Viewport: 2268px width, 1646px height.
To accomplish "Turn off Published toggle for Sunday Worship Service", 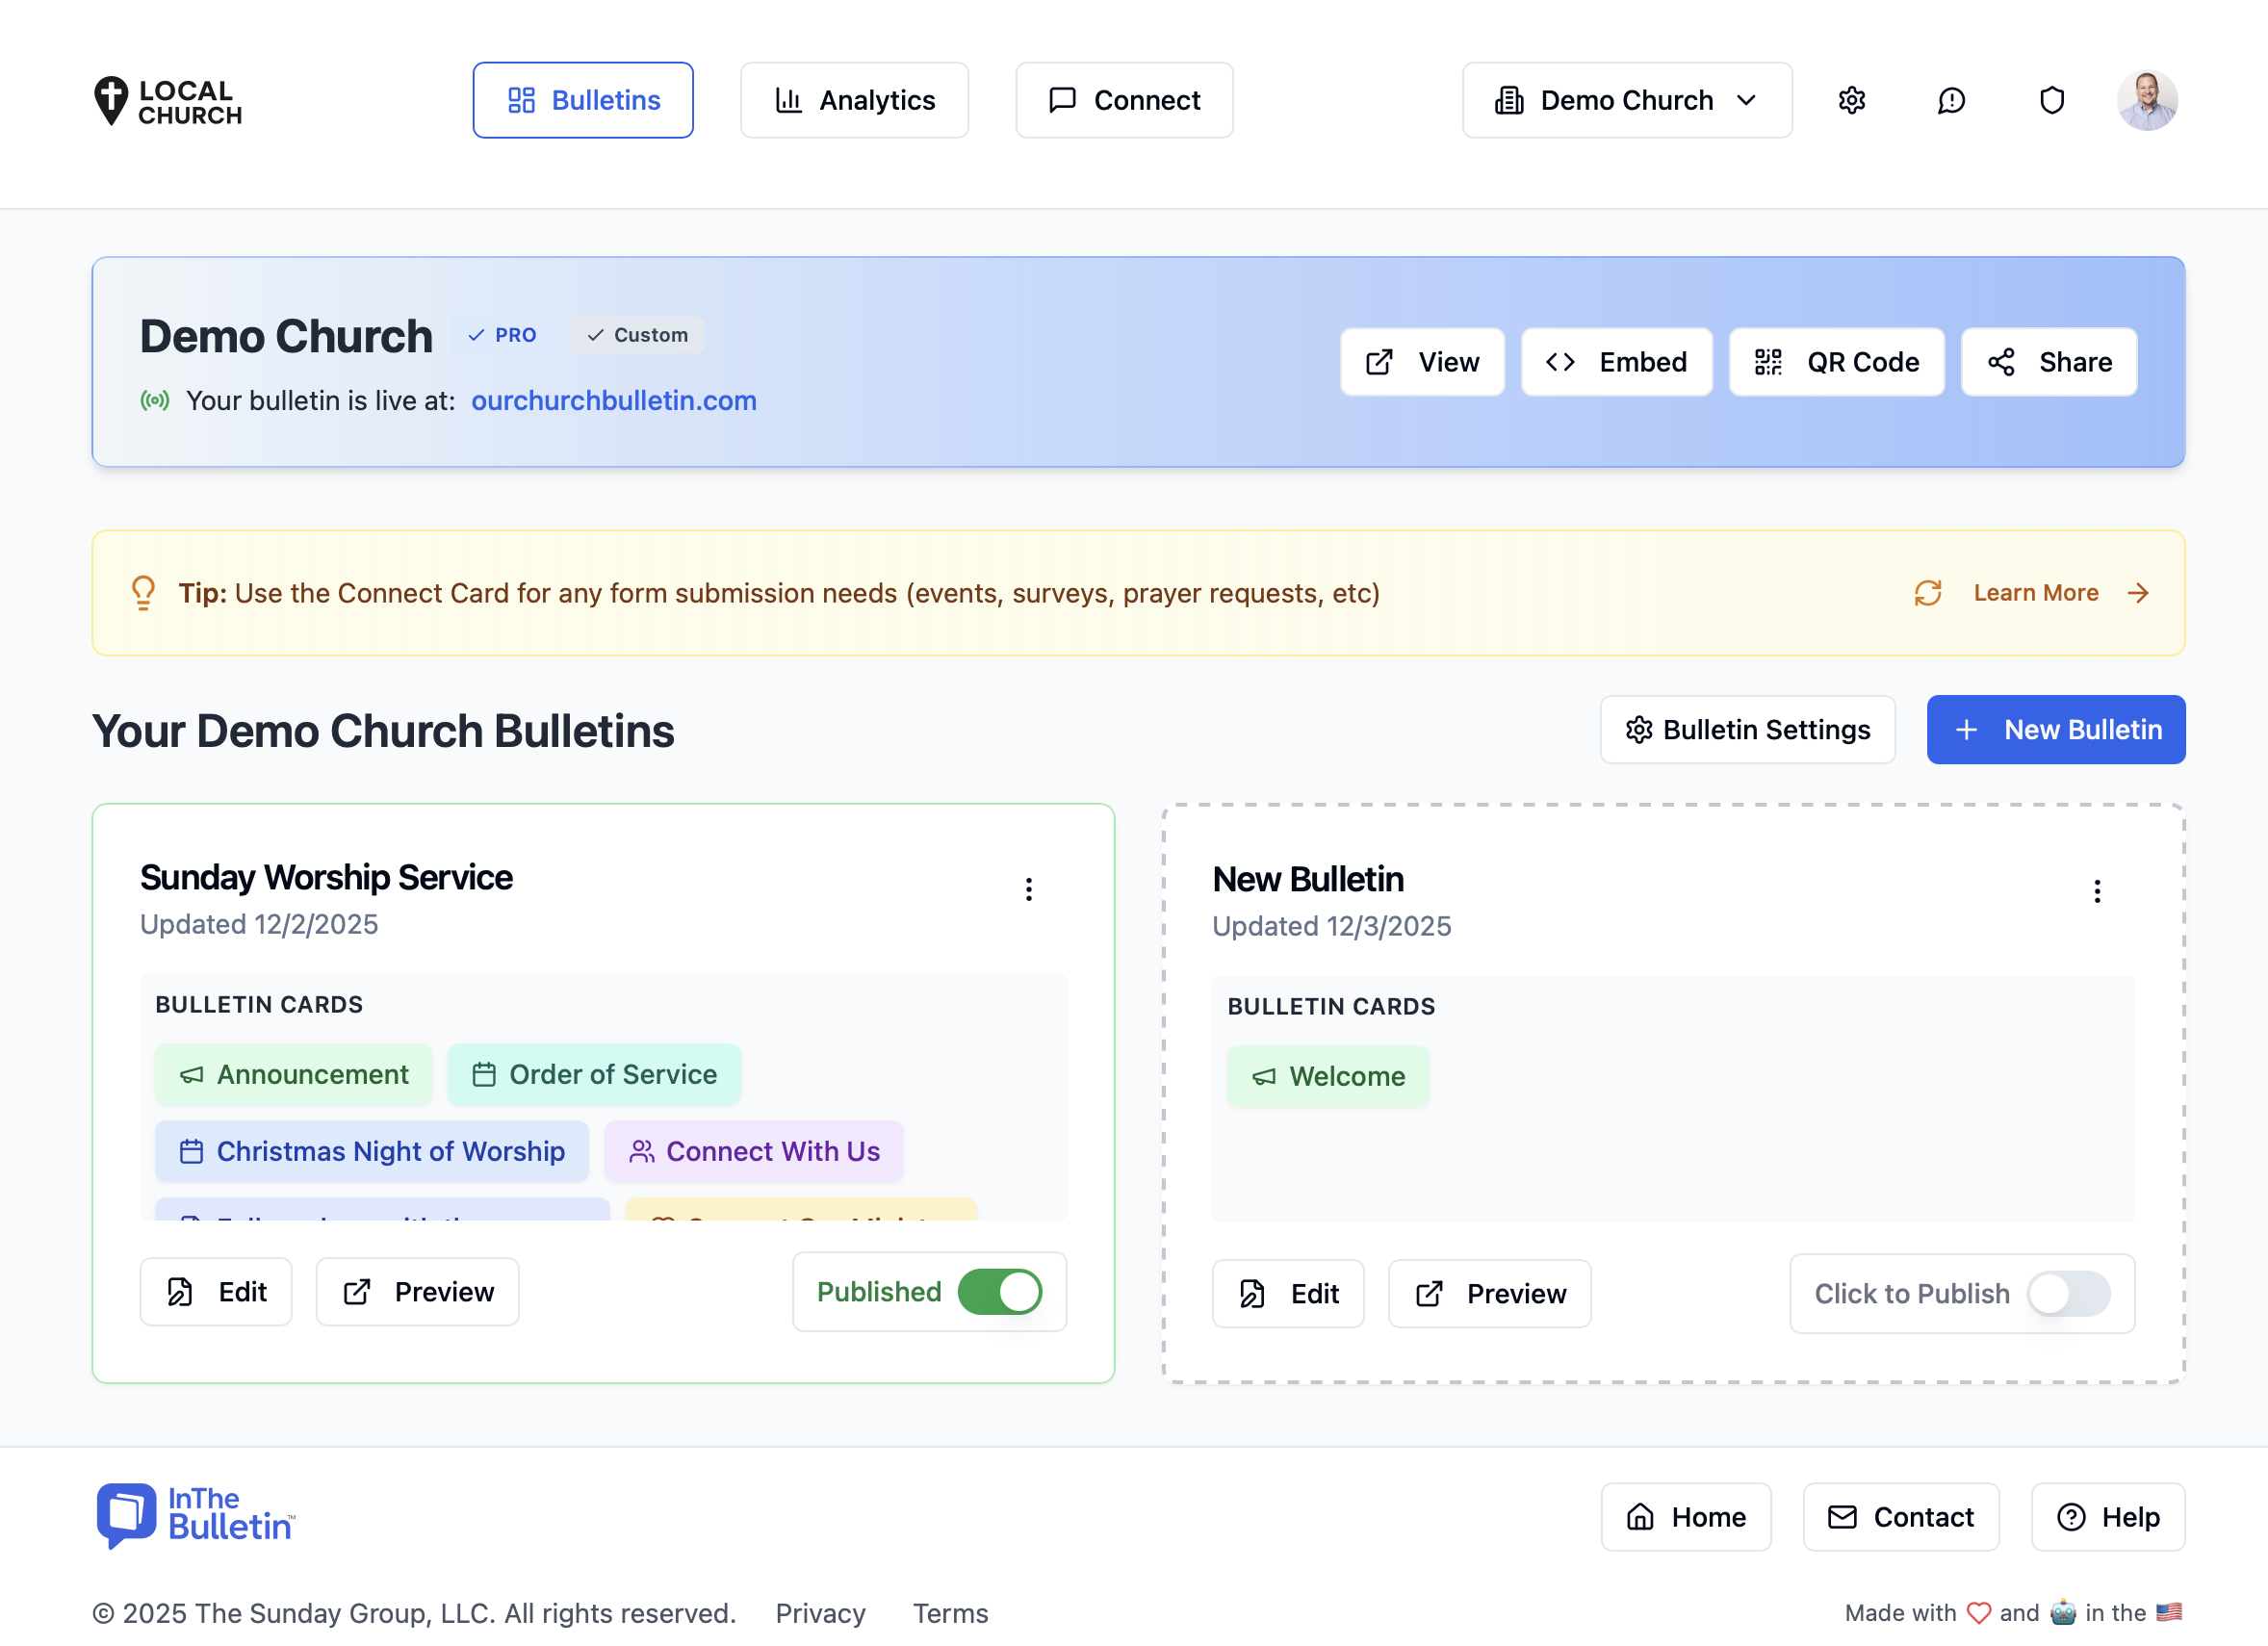I will pos(999,1291).
